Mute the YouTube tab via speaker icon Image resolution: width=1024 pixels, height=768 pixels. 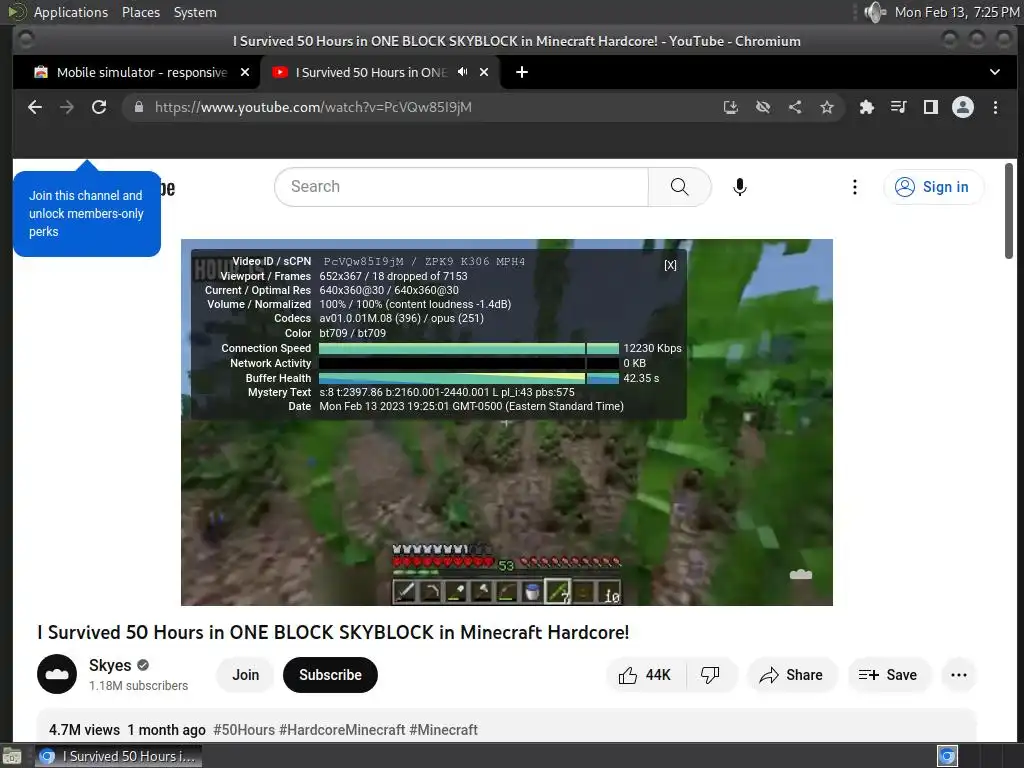462,72
